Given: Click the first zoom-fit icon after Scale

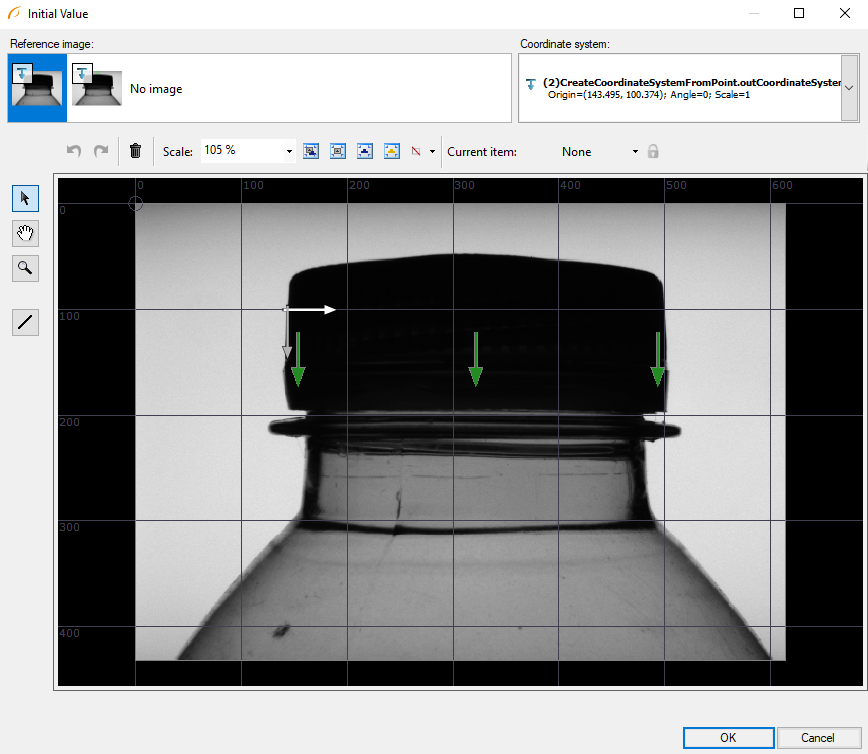Looking at the screenshot, I should click(311, 151).
